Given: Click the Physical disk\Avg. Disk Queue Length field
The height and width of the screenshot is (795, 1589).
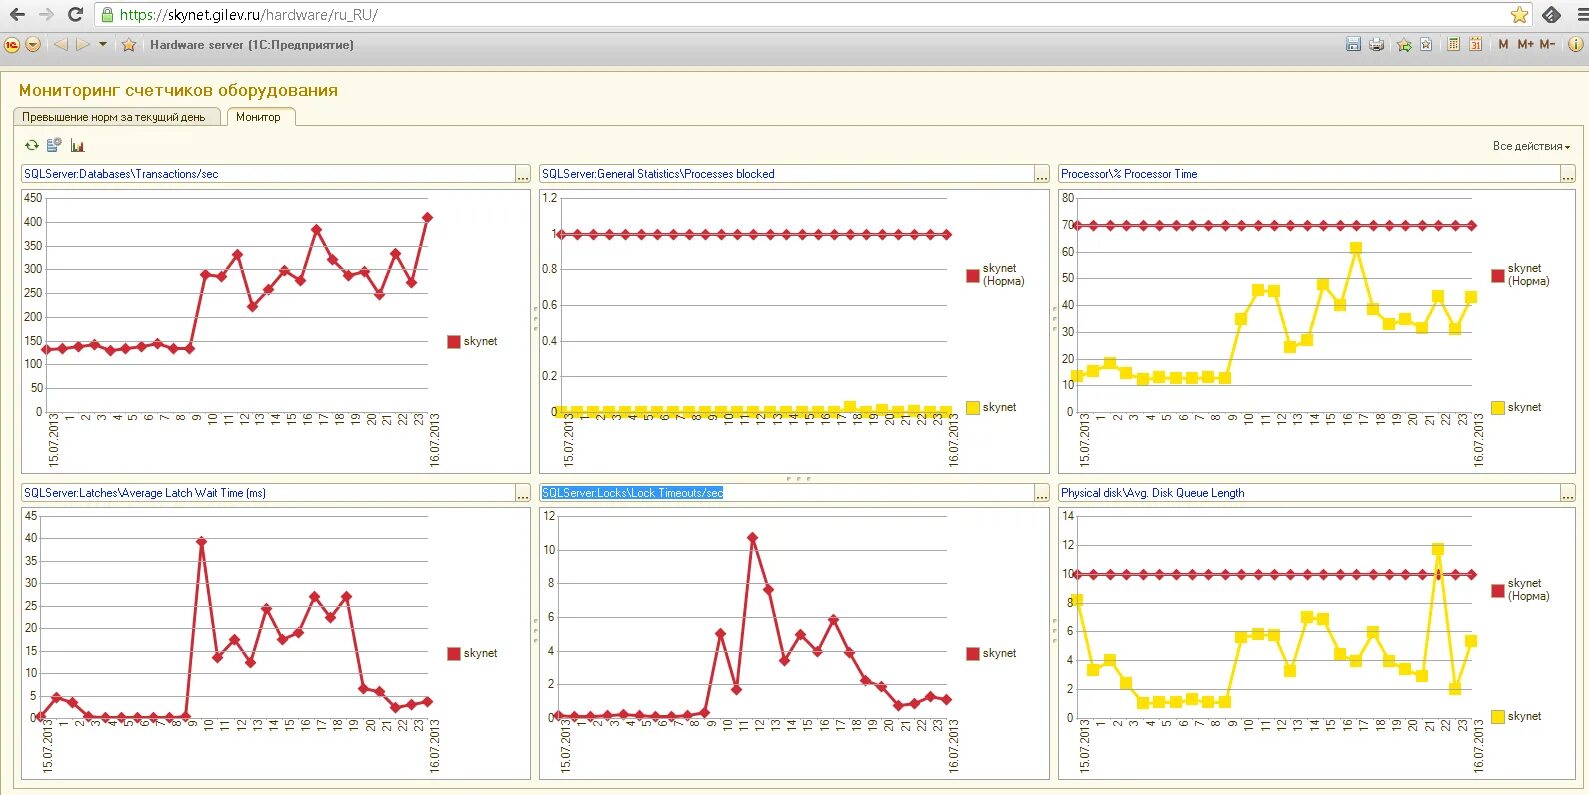Looking at the screenshot, I should [x=1309, y=493].
